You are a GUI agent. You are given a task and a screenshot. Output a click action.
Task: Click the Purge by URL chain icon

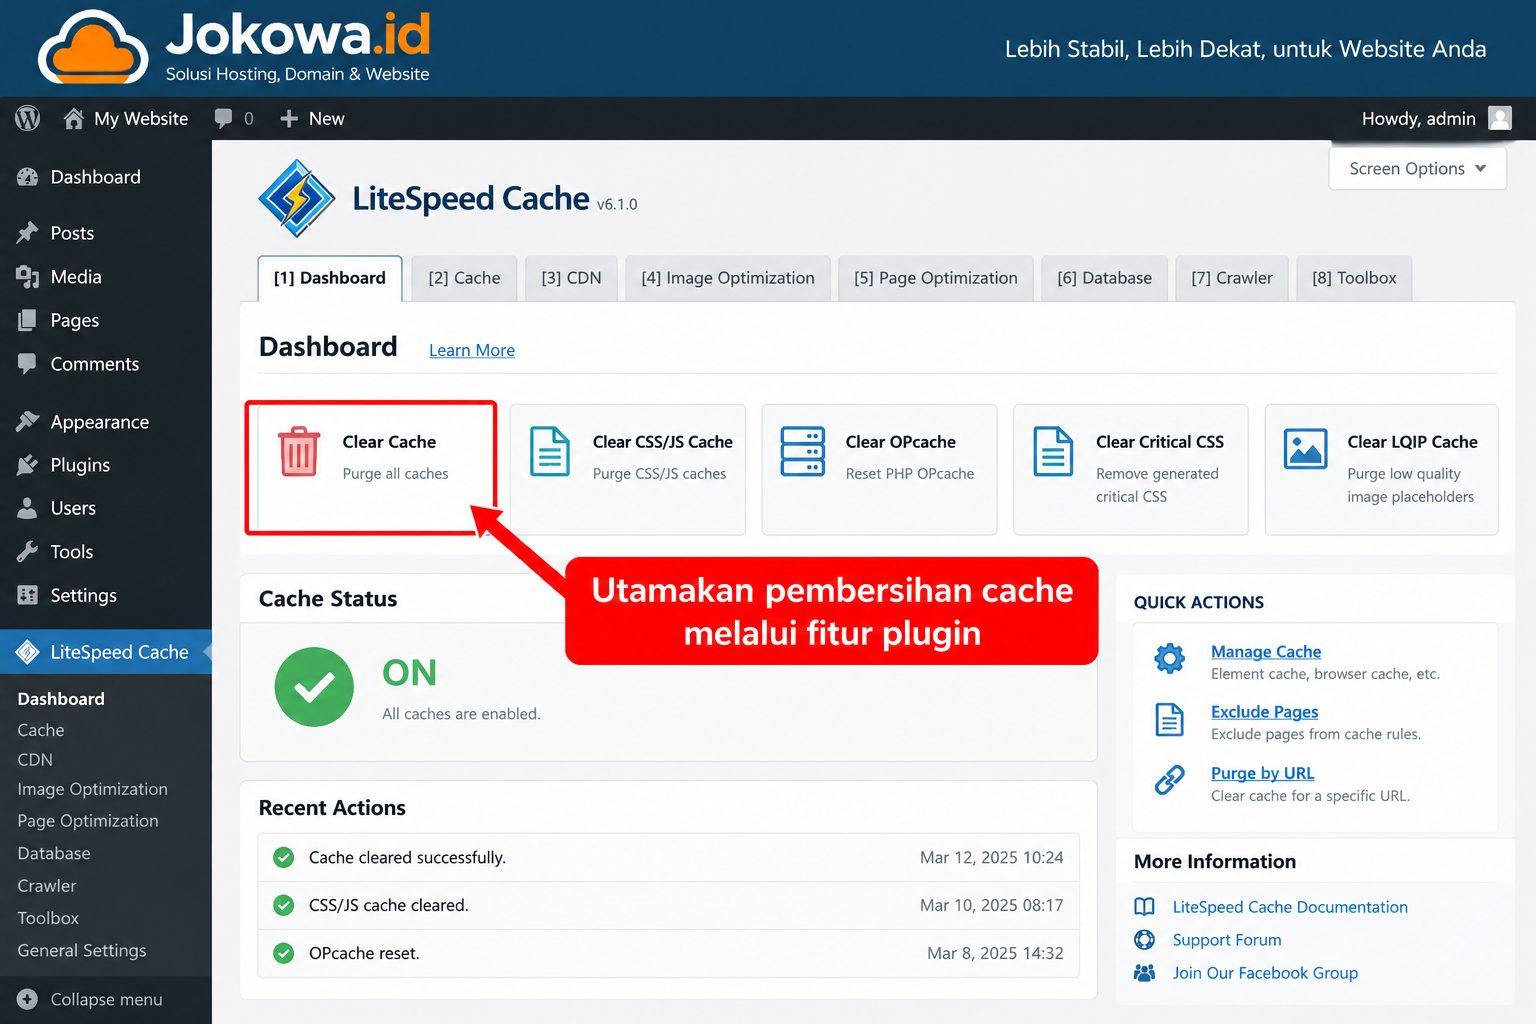1169,780
